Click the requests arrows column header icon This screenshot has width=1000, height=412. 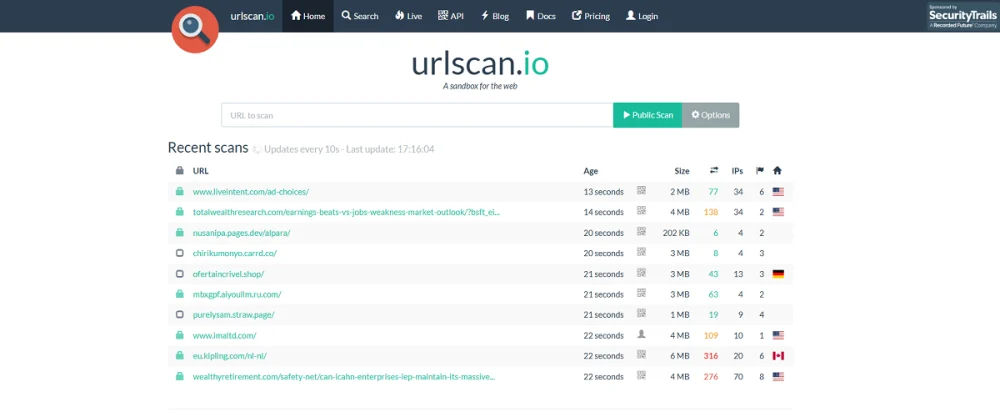pos(714,170)
